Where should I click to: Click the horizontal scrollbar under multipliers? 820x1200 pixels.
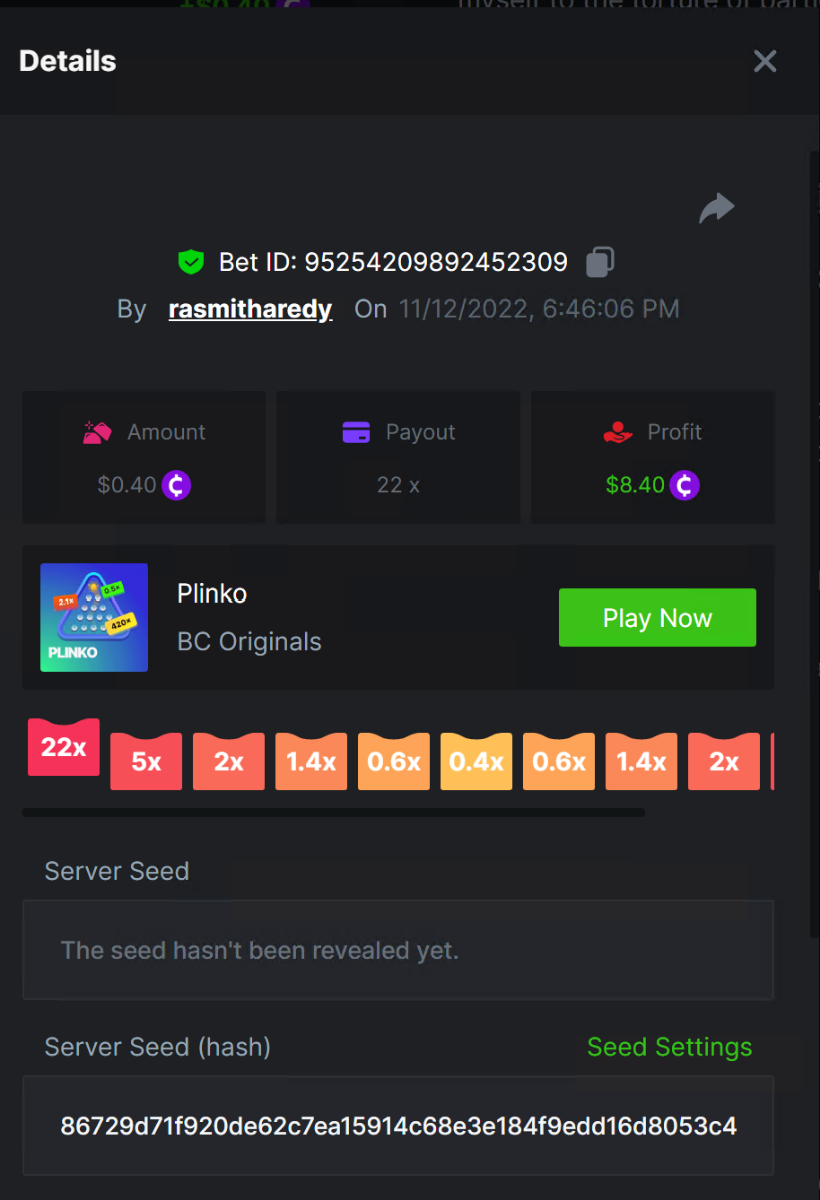click(333, 813)
